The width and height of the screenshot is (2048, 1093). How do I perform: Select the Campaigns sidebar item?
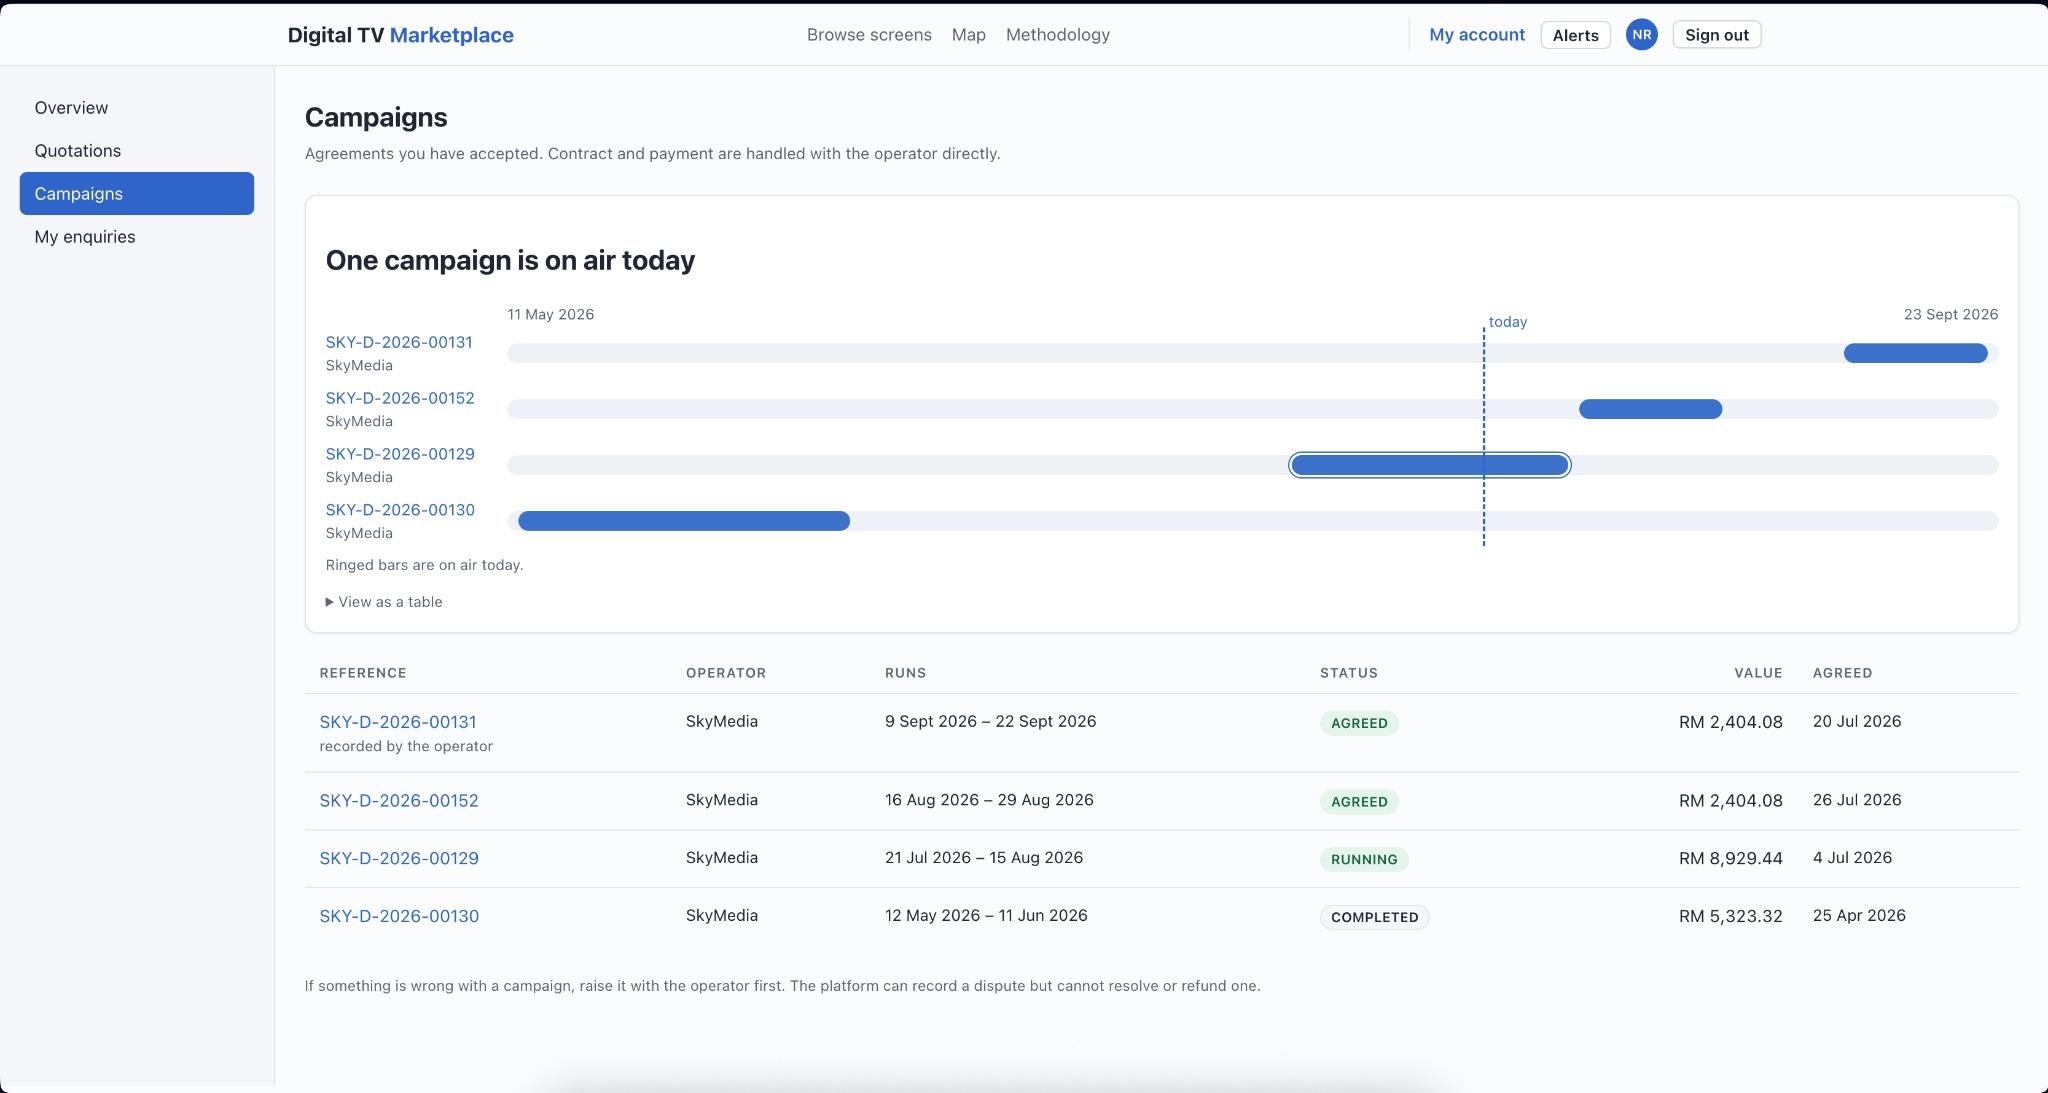tap(137, 194)
